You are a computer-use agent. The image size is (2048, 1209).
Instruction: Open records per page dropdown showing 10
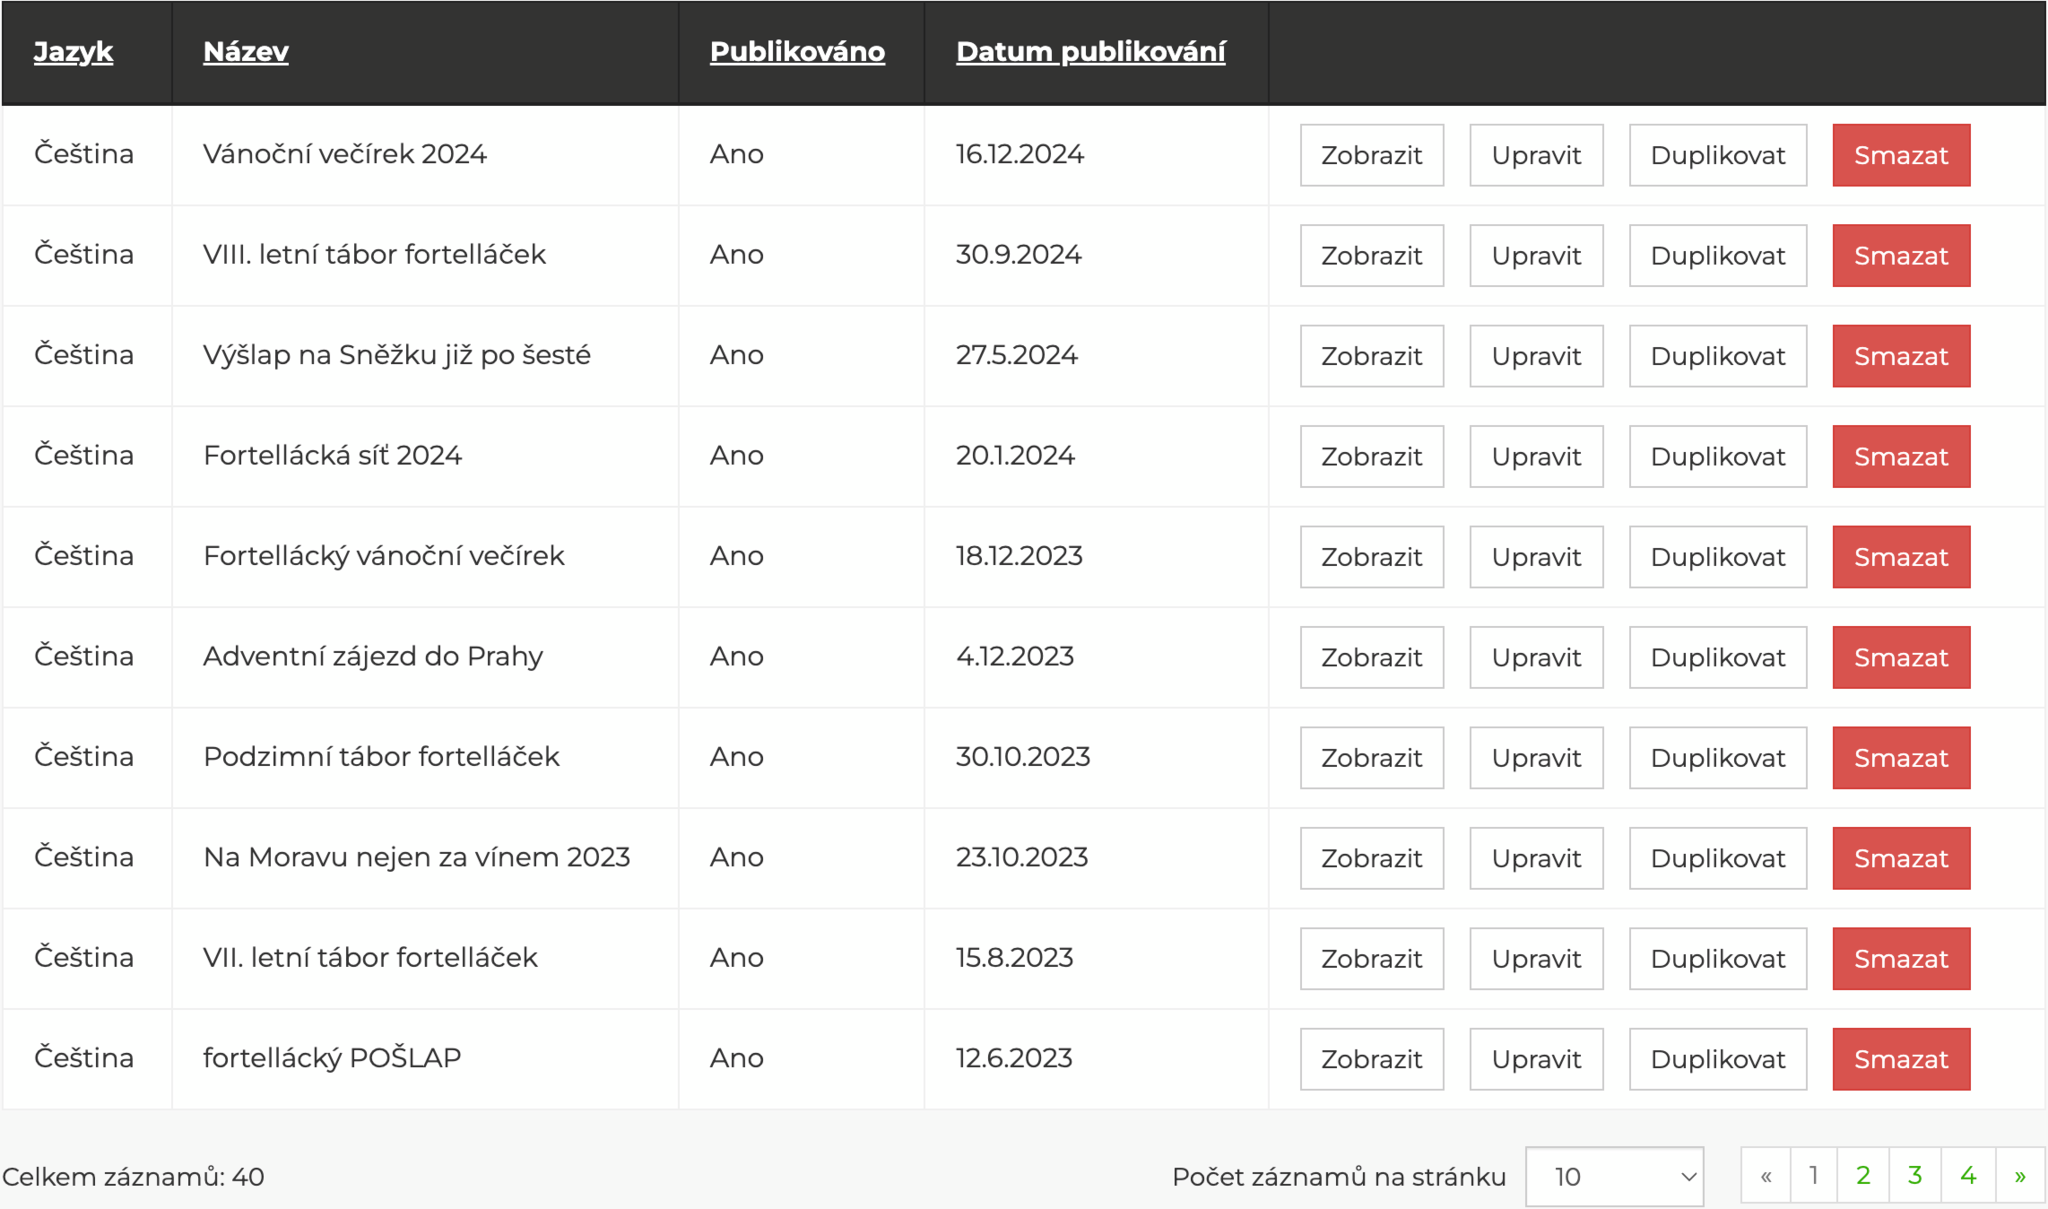[1614, 1176]
